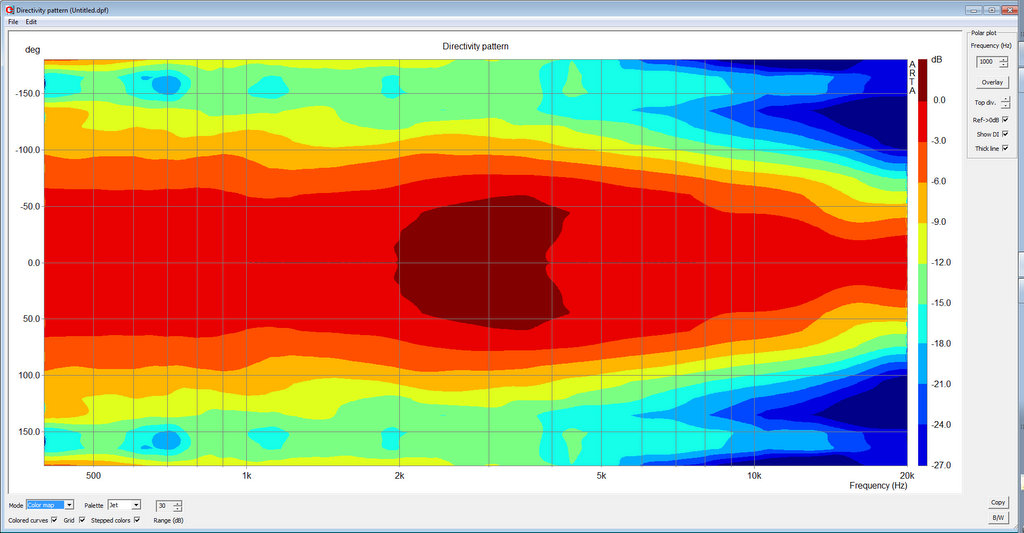
Task: Click the Overlay button
Action: pos(991,82)
